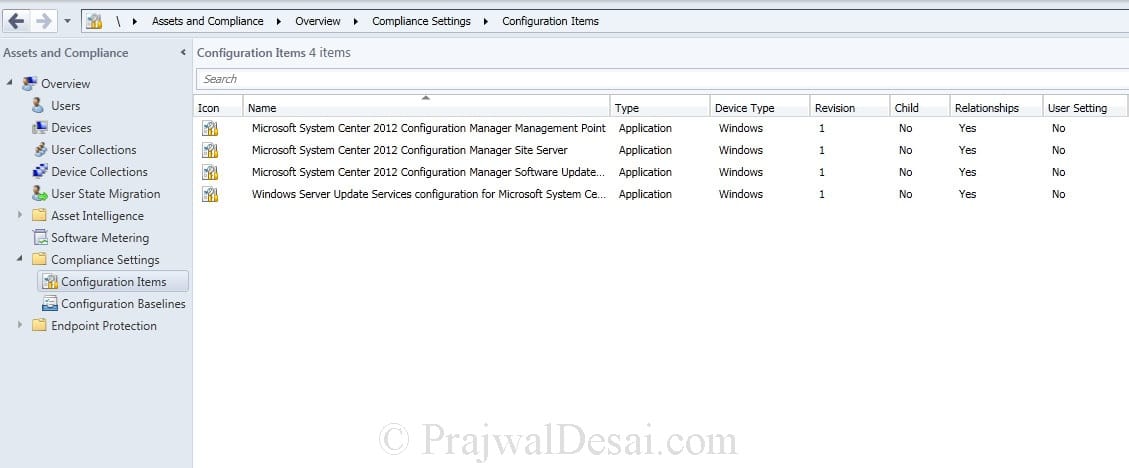
Task: Click the Management Point row icon
Action: pyautogui.click(x=210, y=128)
